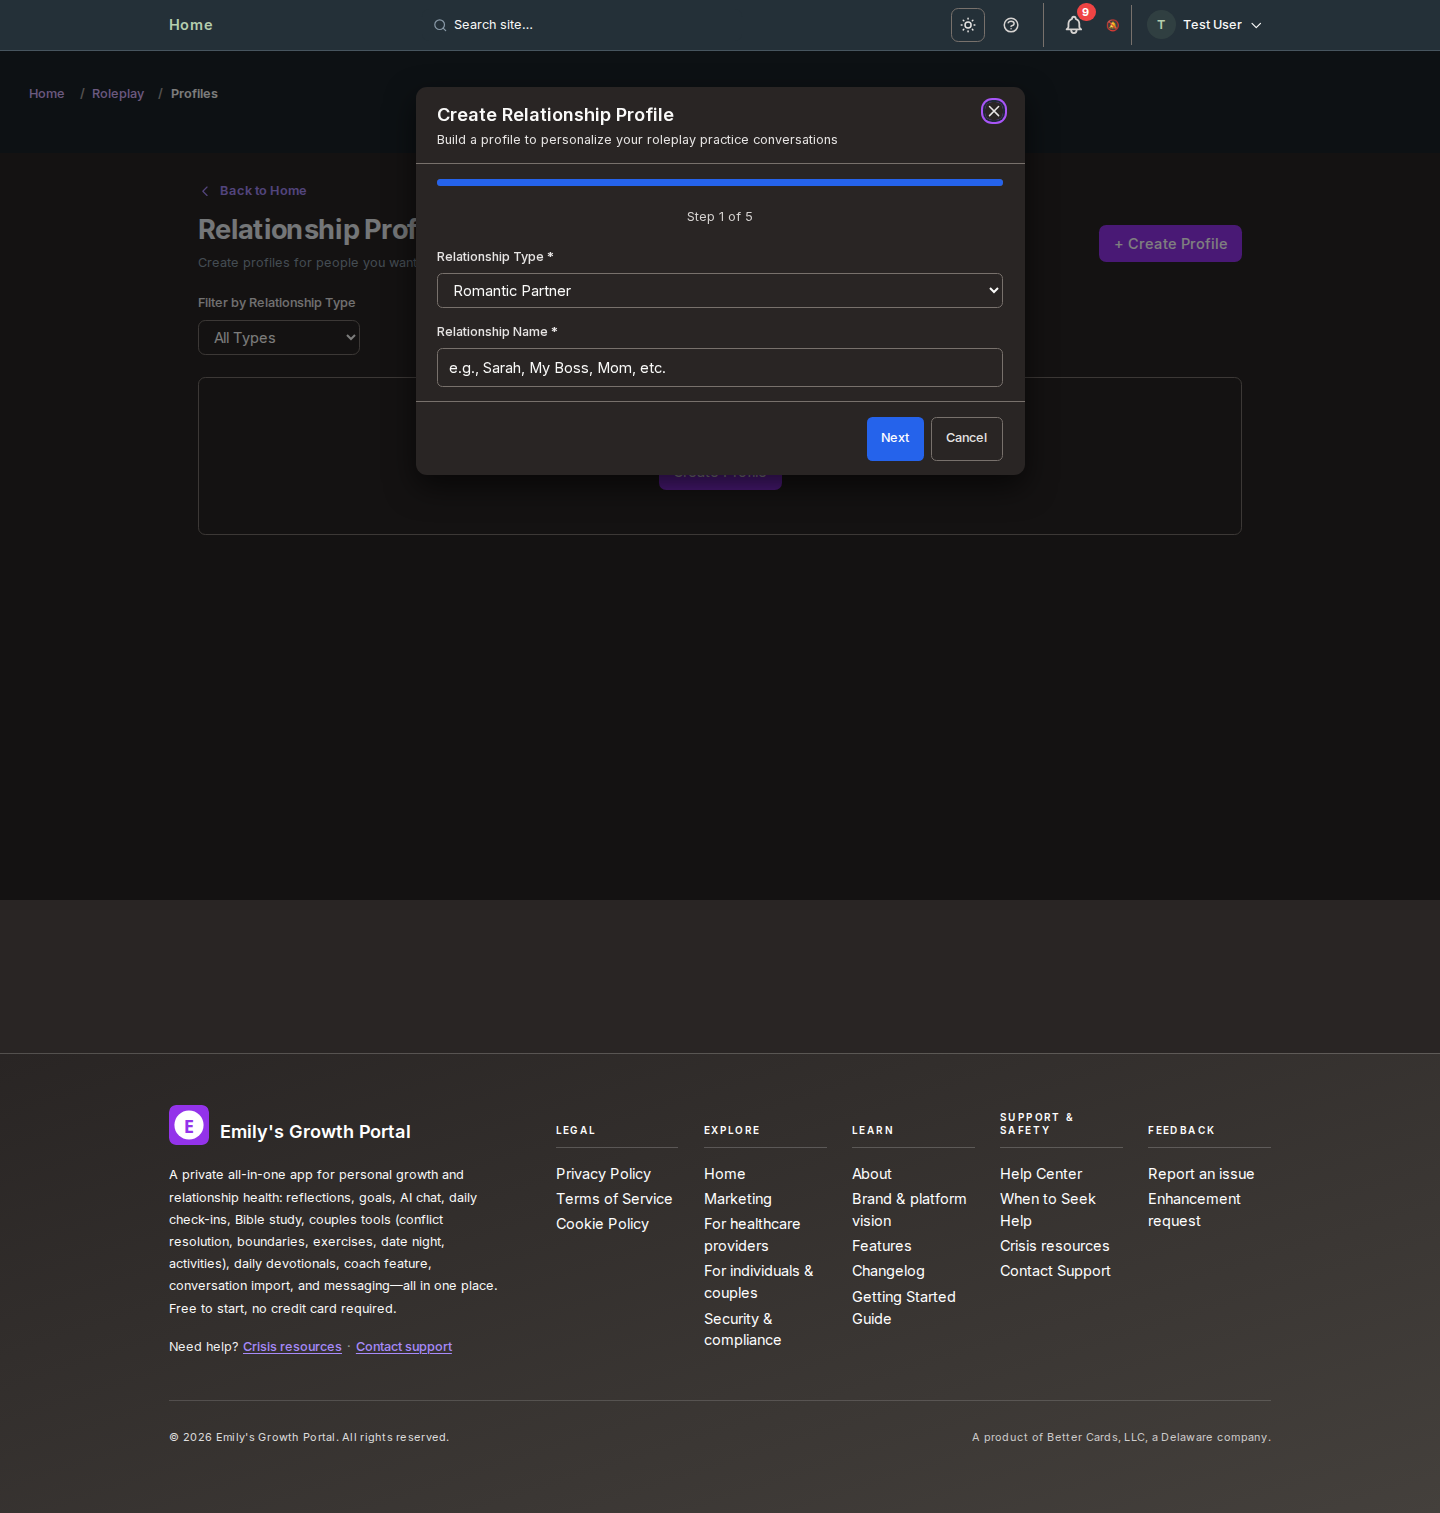Image resolution: width=1440 pixels, height=1513 pixels.
Task: Click the step progress bar
Action: pos(719,183)
